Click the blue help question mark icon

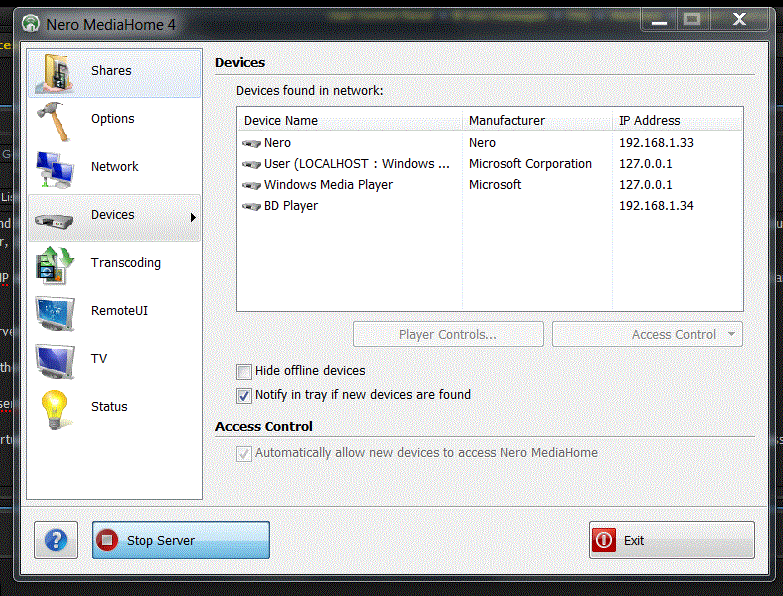click(x=56, y=540)
